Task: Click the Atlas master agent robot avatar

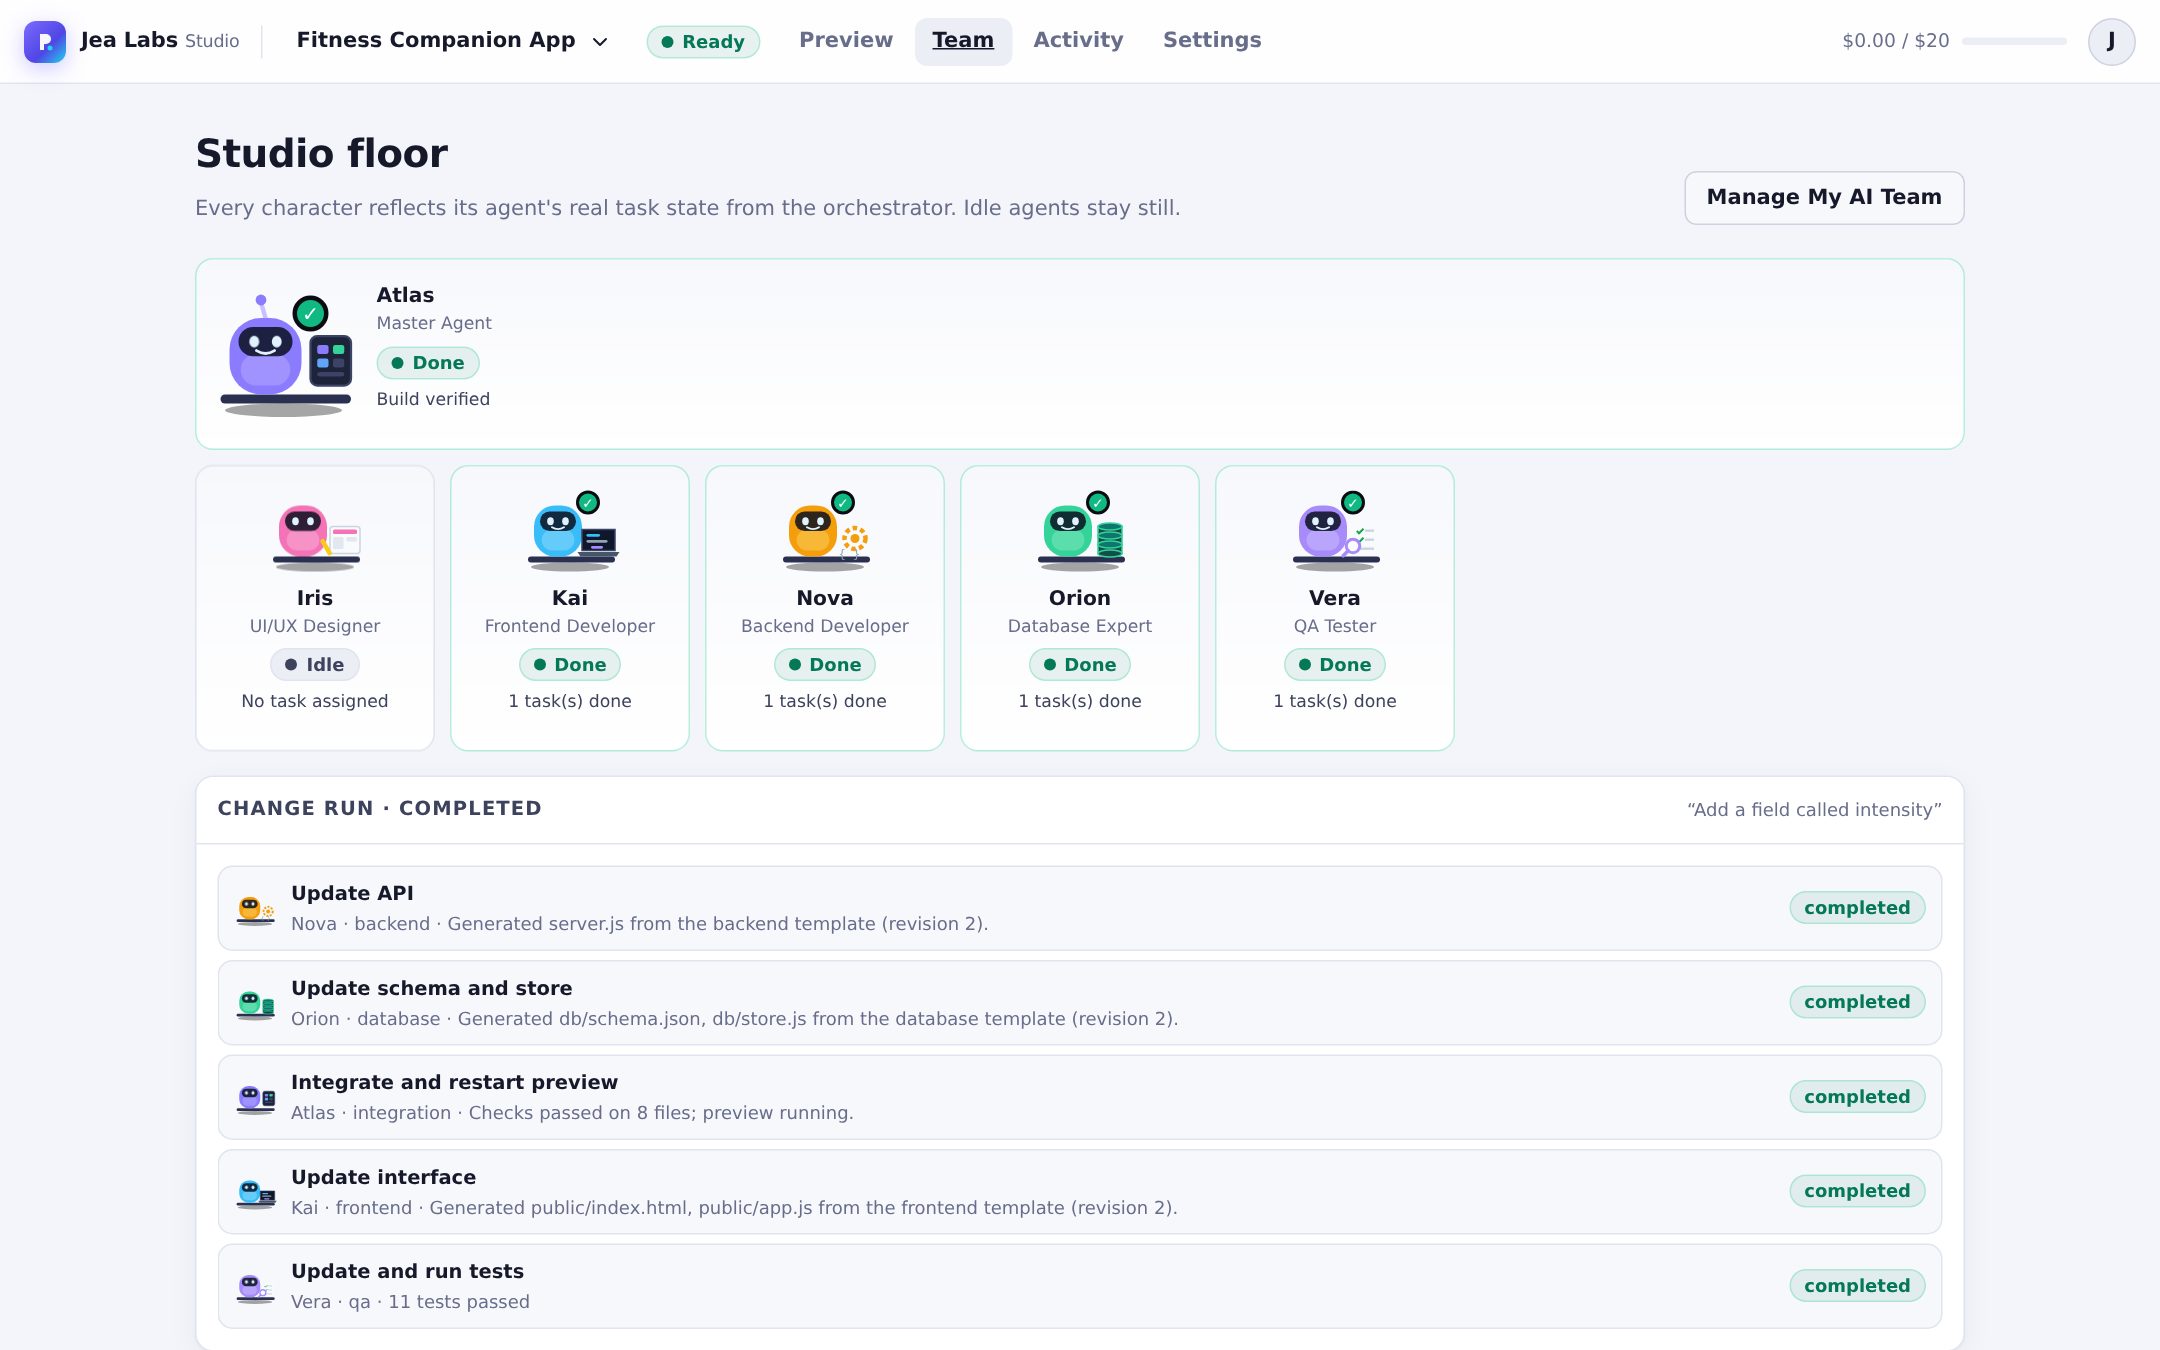Action: (x=286, y=355)
